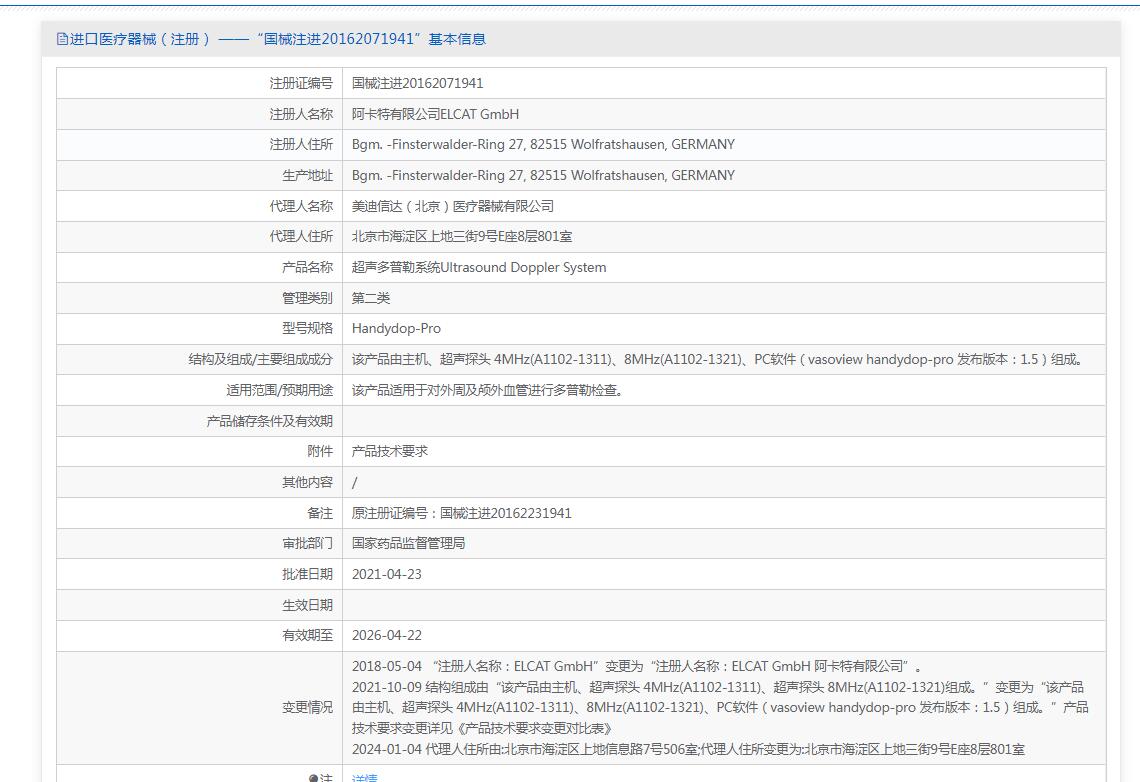
Task: Click the 结构及组成 composition description text
Action: click(718, 359)
